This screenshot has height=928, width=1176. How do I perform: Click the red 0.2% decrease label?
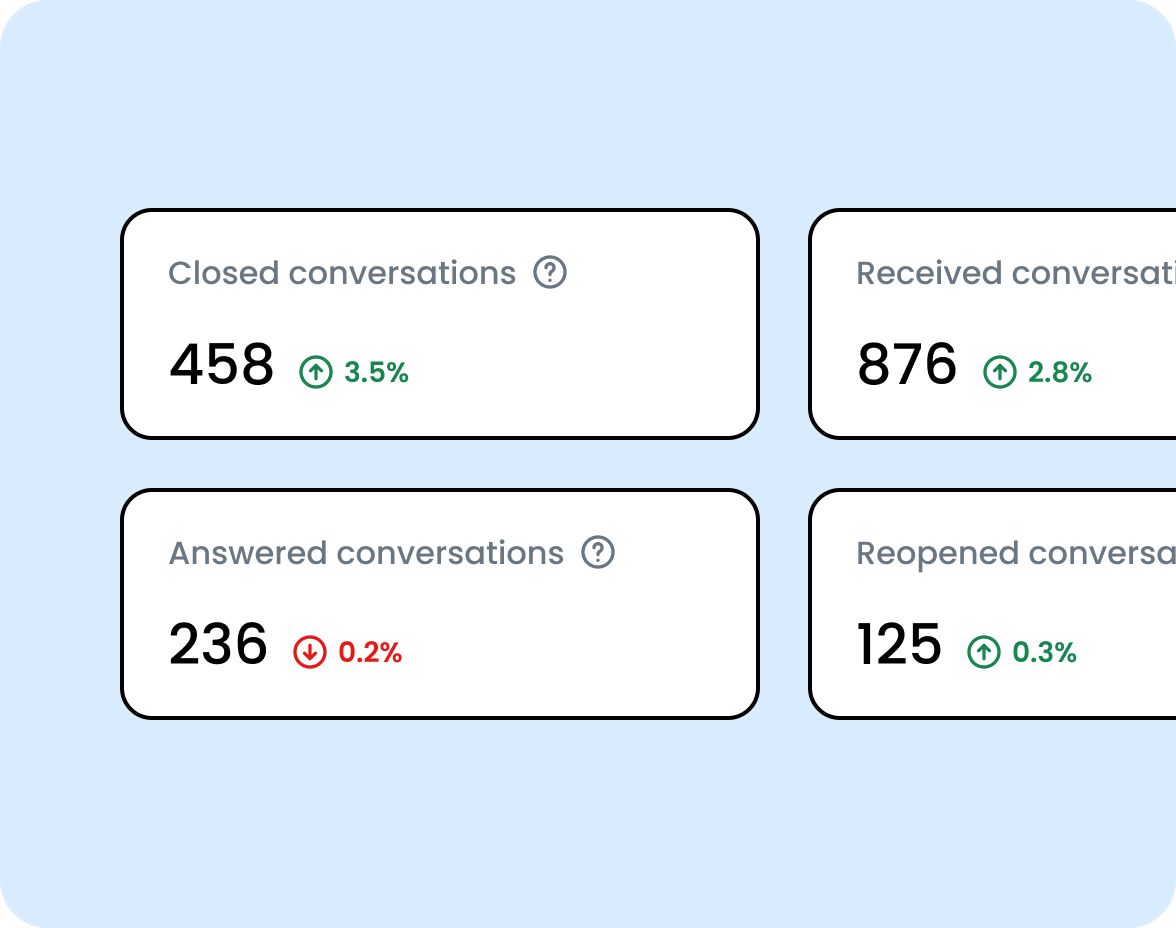[370, 652]
